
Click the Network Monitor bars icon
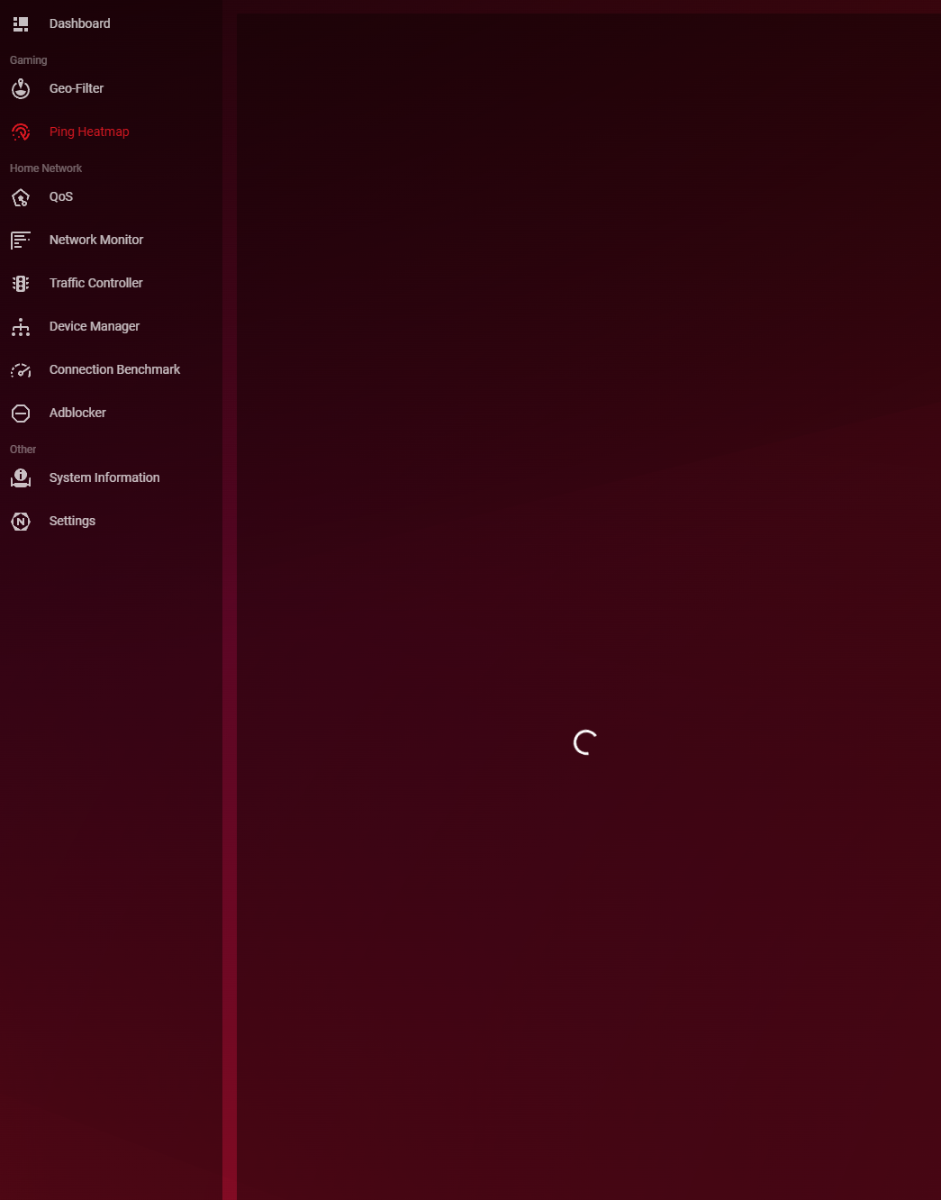(21, 240)
